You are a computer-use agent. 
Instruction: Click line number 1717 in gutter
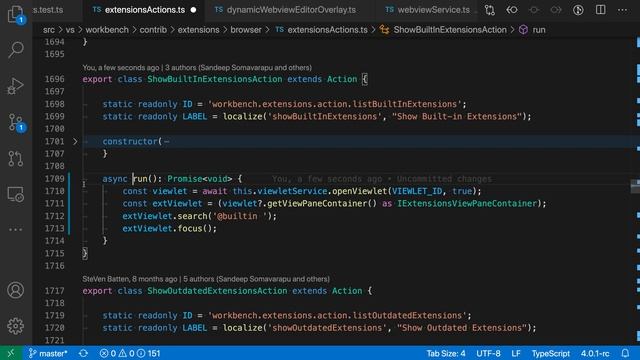pos(55,291)
